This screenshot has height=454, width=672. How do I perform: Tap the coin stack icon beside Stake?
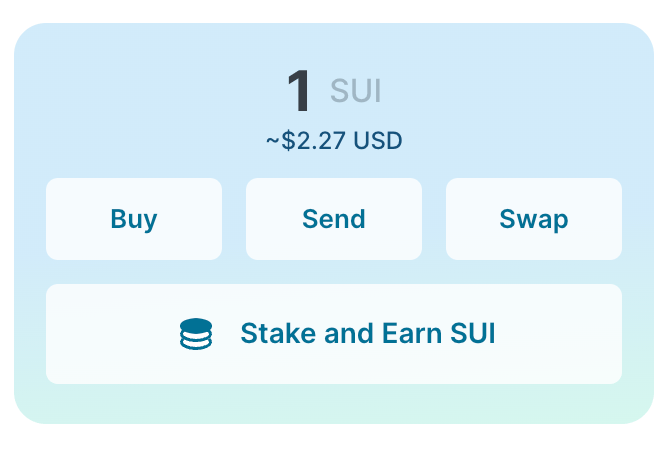coord(196,334)
